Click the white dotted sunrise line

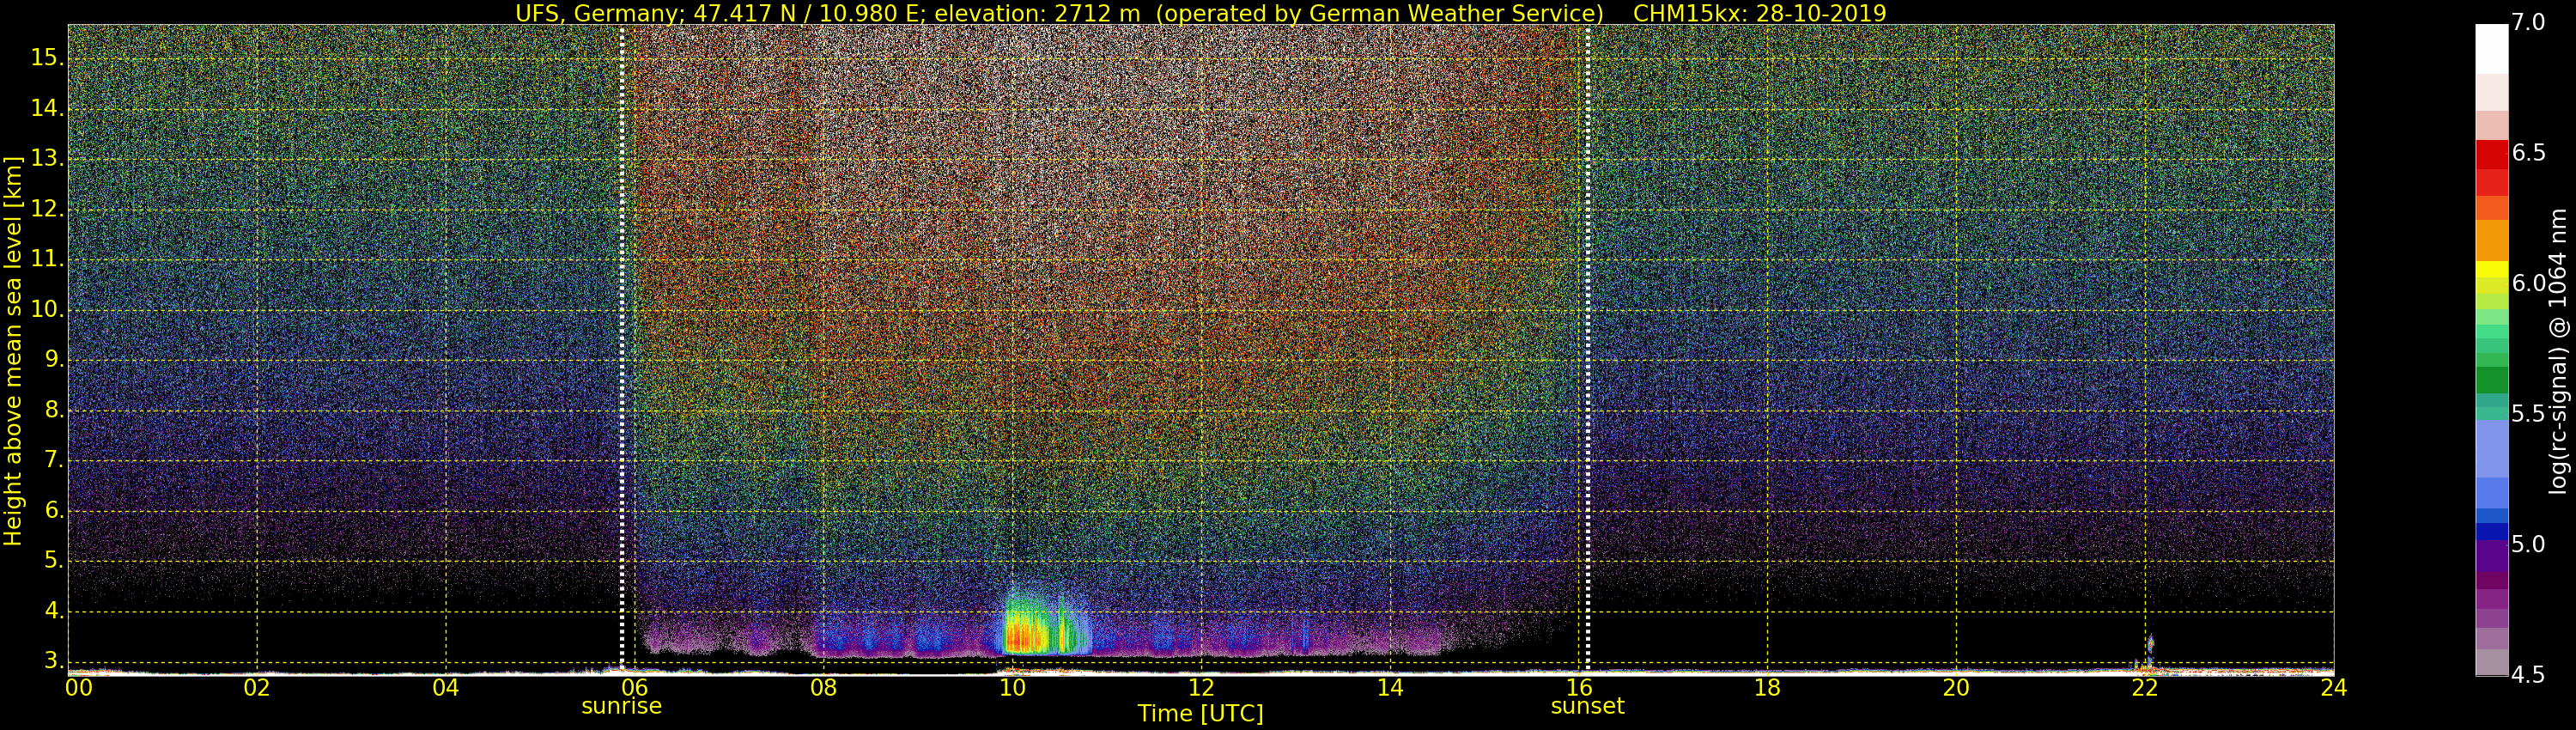(621, 347)
